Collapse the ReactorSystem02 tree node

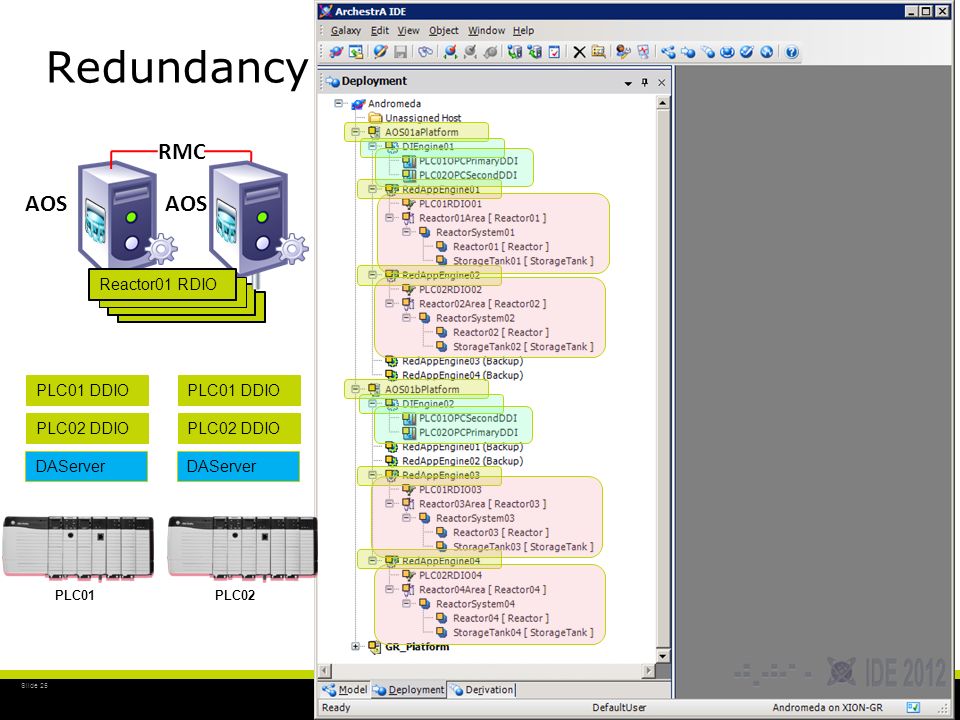[x=407, y=318]
